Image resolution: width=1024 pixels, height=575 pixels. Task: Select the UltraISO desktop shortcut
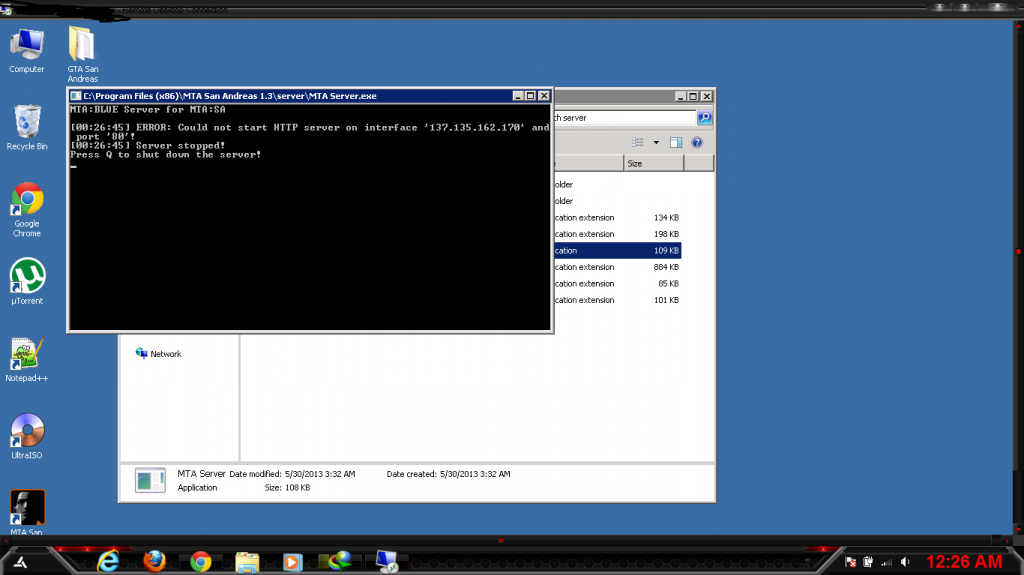coord(27,430)
